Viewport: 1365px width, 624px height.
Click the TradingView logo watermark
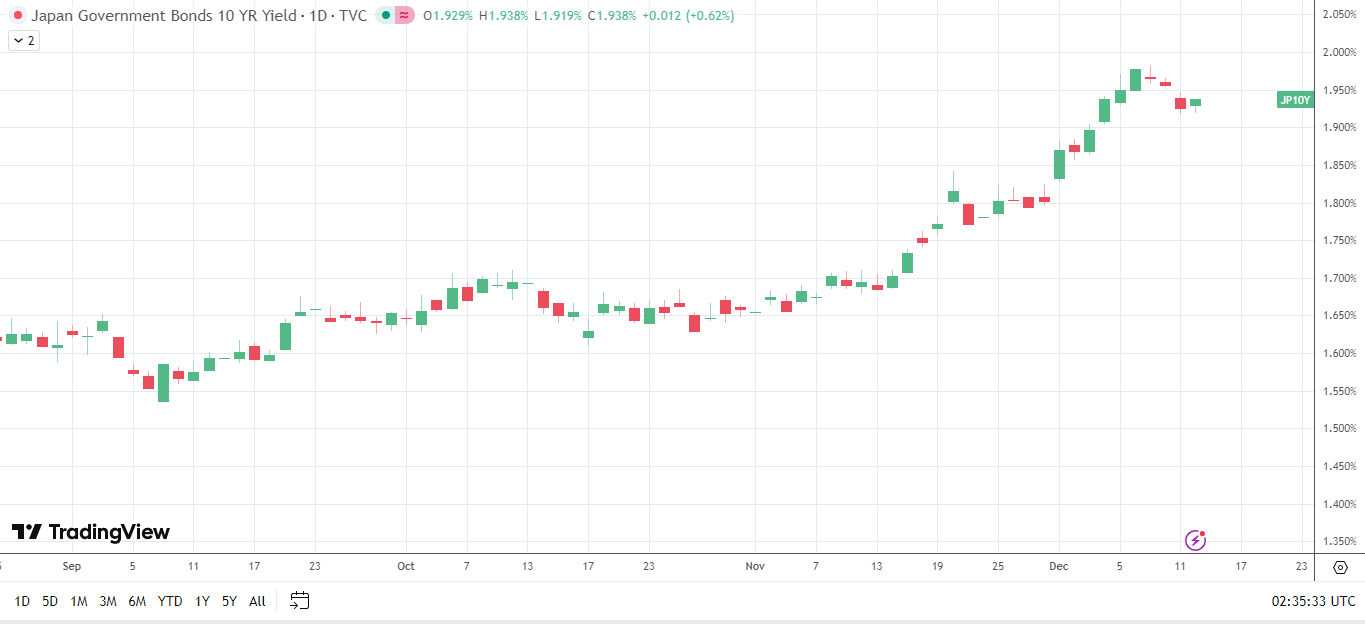point(90,532)
